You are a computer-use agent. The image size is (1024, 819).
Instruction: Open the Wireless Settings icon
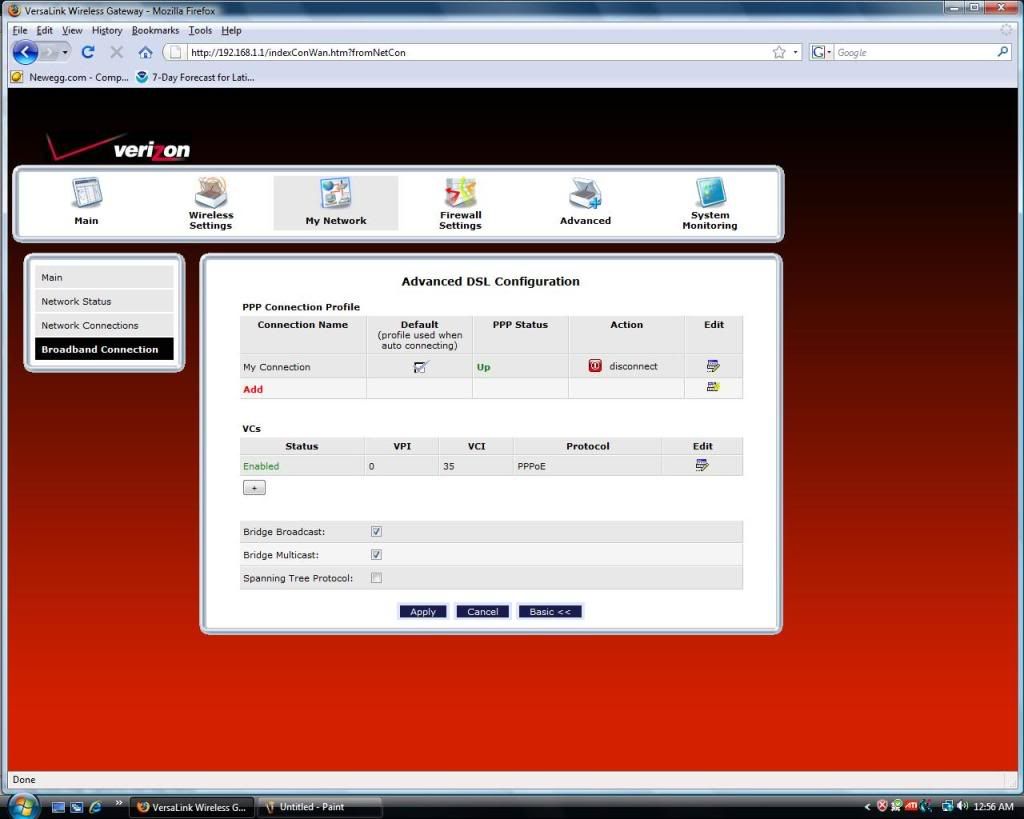tap(211, 193)
